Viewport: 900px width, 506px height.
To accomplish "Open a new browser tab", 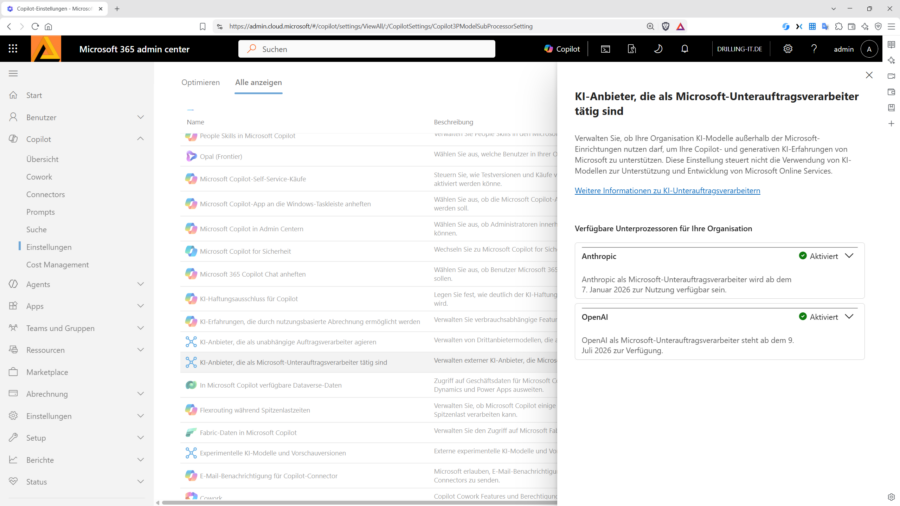I will (x=117, y=9).
